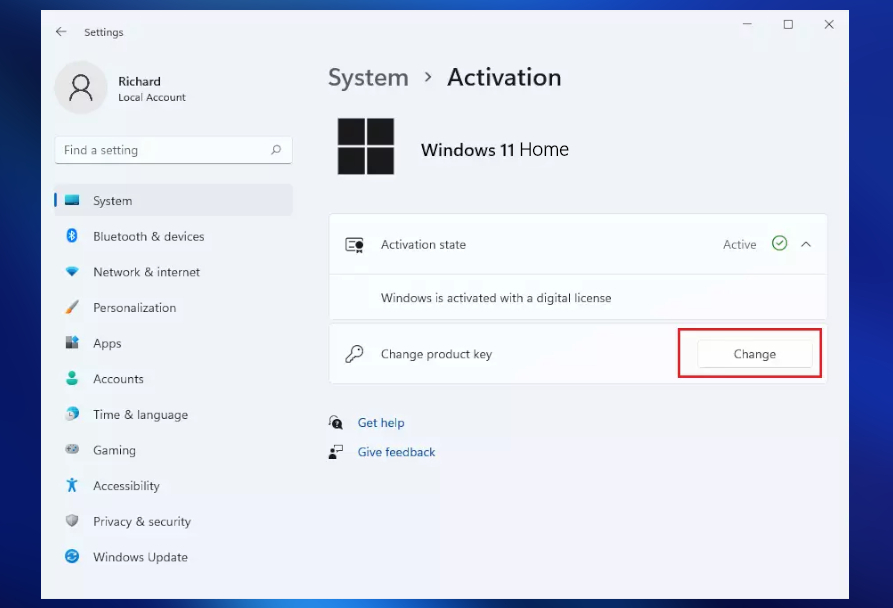Click the Network & internet globe icon

tap(71, 272)
